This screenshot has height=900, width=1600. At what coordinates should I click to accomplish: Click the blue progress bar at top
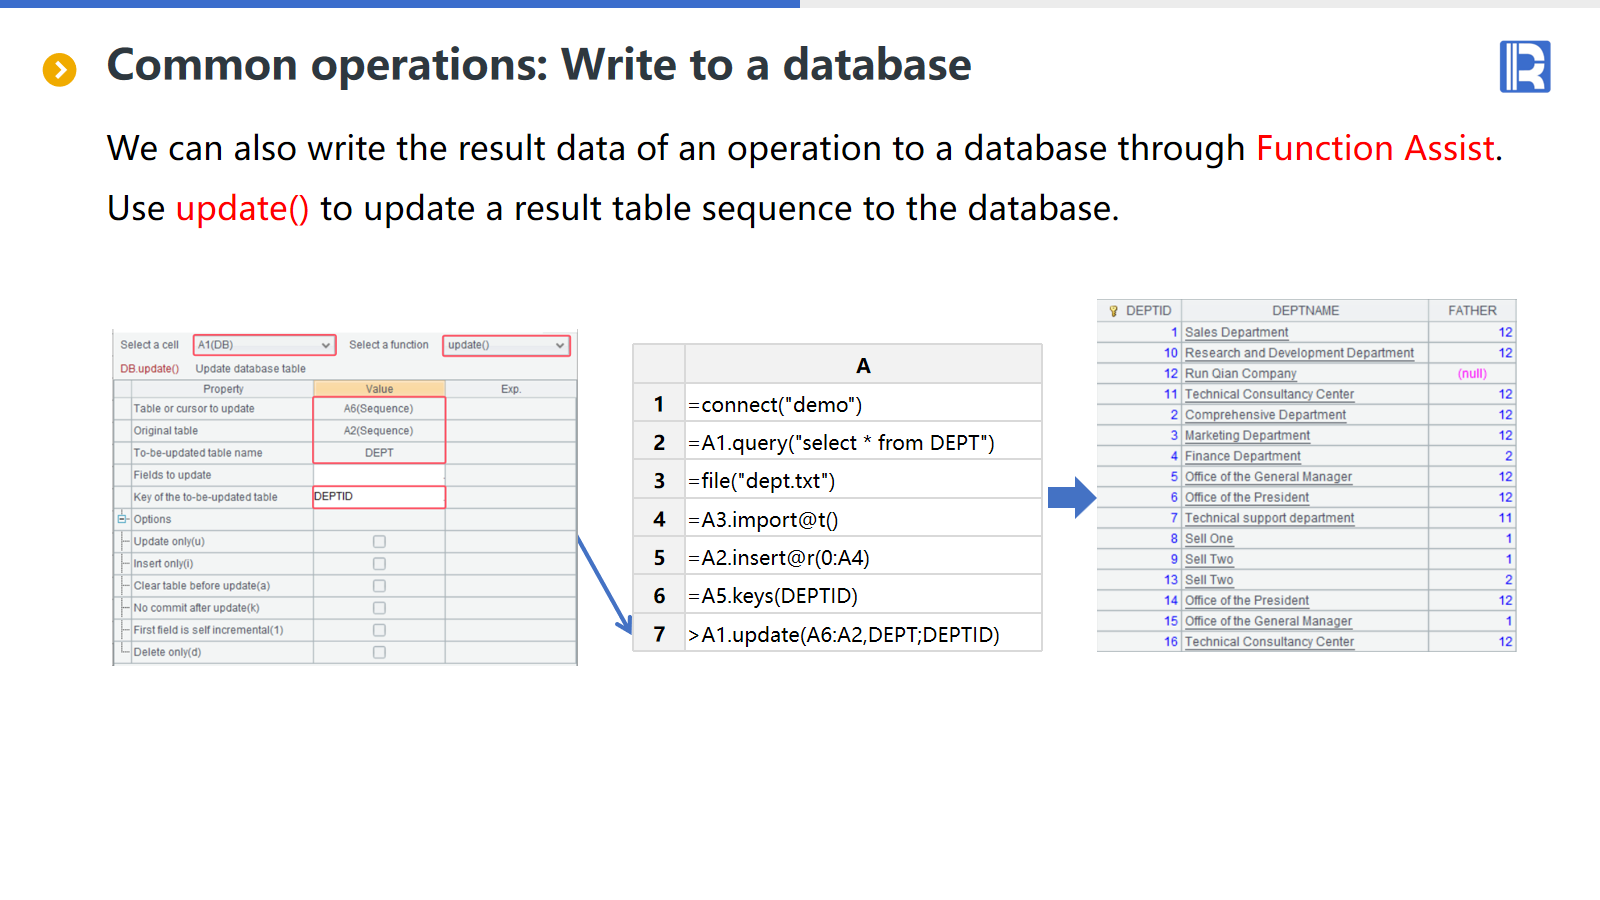[400, 4]
